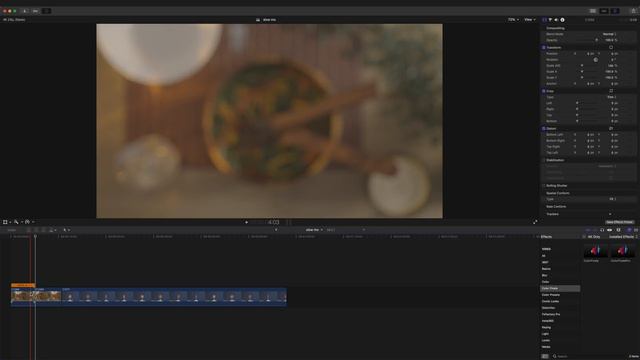Click the share export icon
Image resolution: width=640 pixels, height=360 pixels.
(633, 11)
